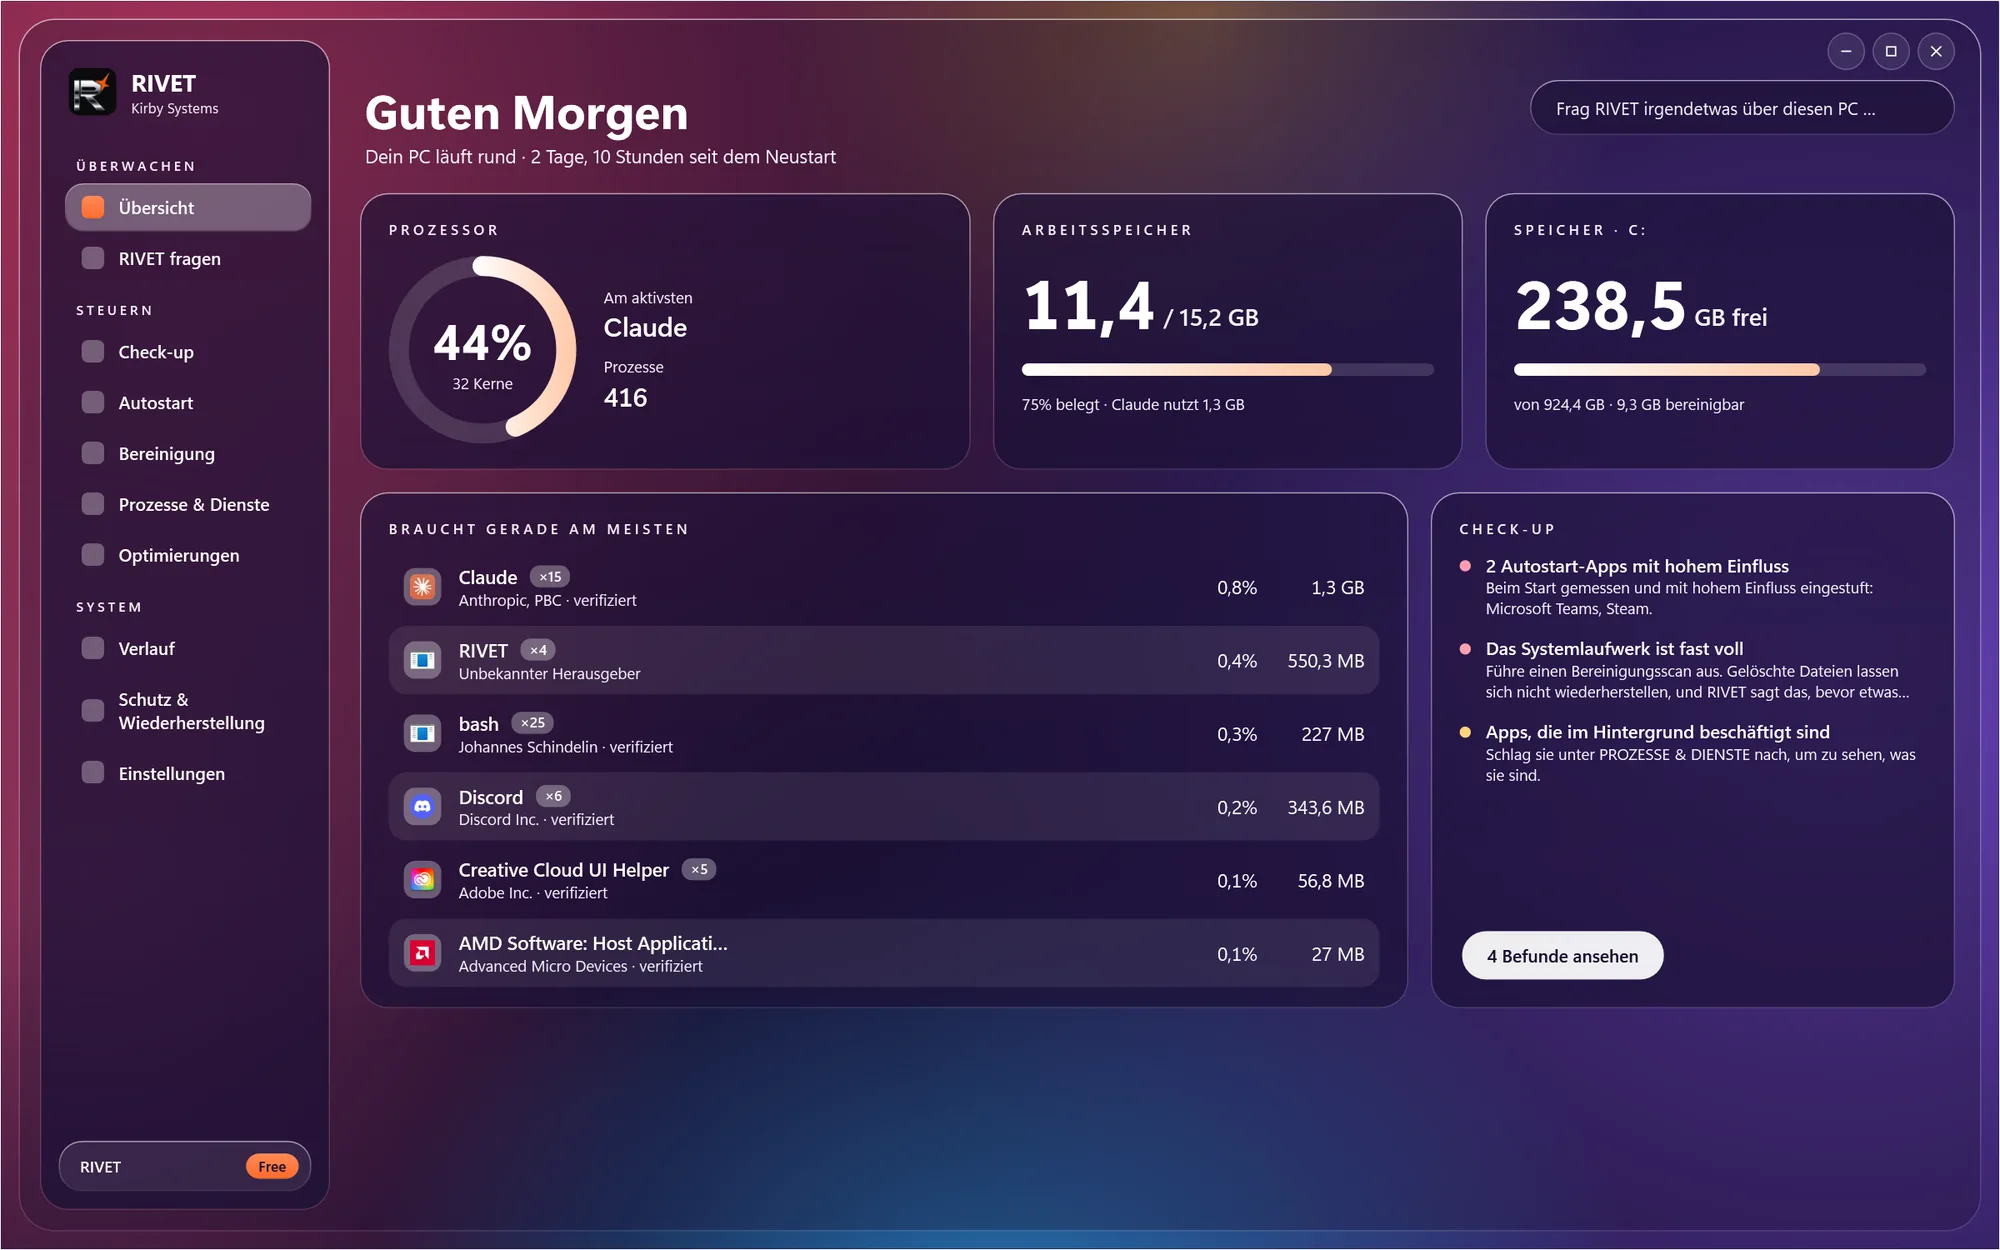Screen dimensions: 2000x1250
Task: Click the 4 Befunde ansehen button
Action: point(1562,956)
